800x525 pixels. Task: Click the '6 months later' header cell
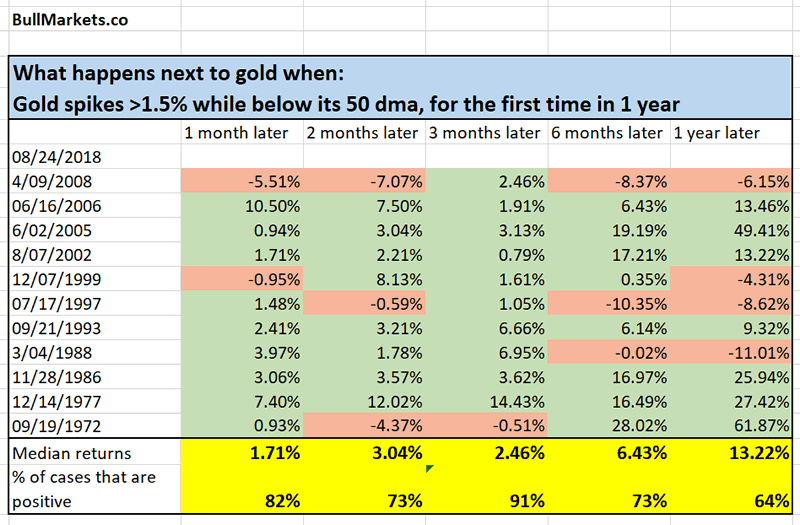tap(607, 133)
